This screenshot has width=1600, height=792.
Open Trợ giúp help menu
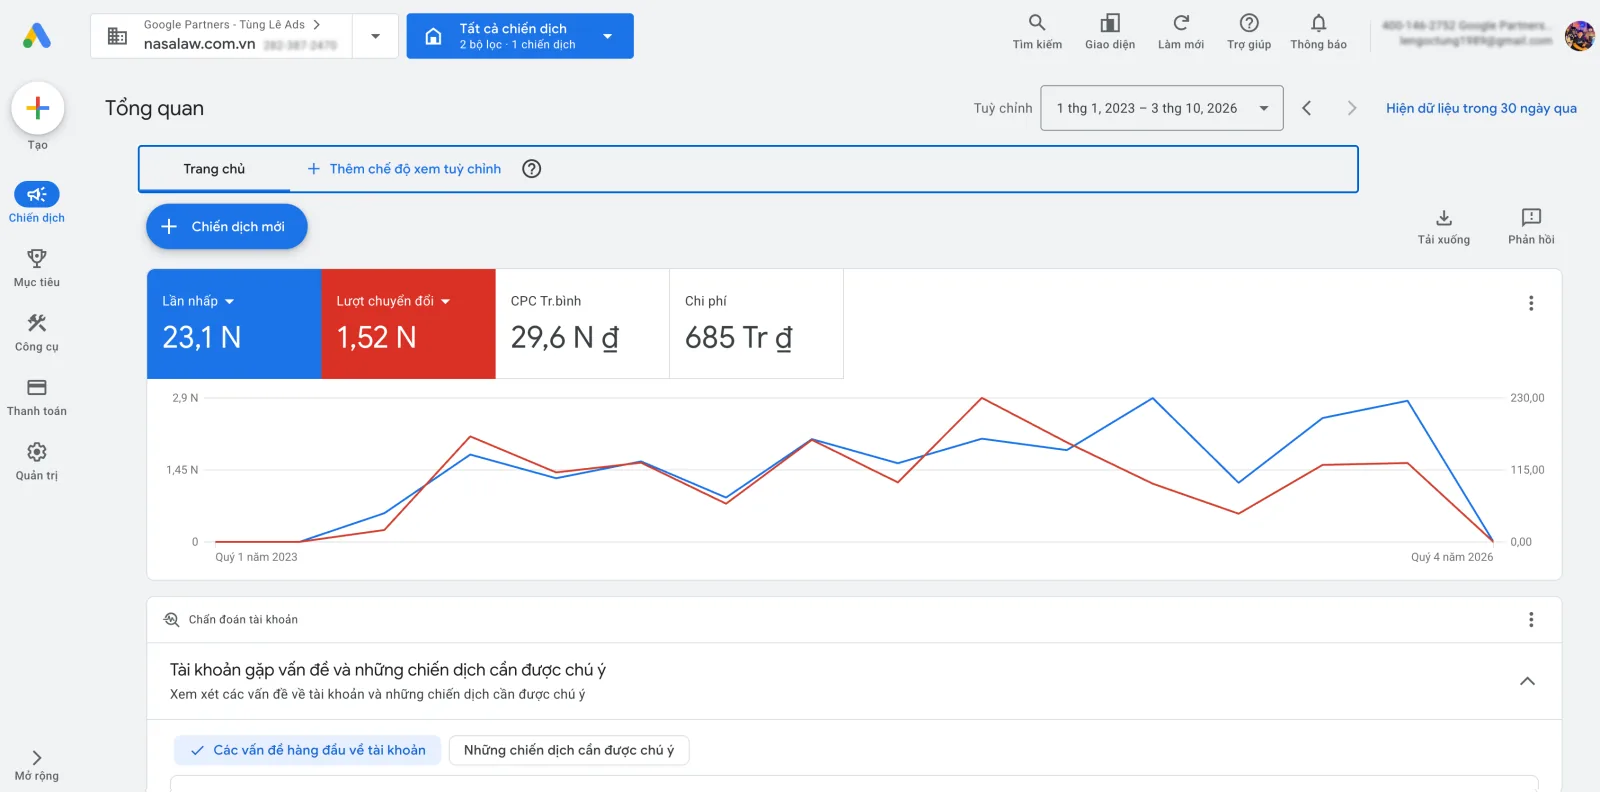point(1249,31)
